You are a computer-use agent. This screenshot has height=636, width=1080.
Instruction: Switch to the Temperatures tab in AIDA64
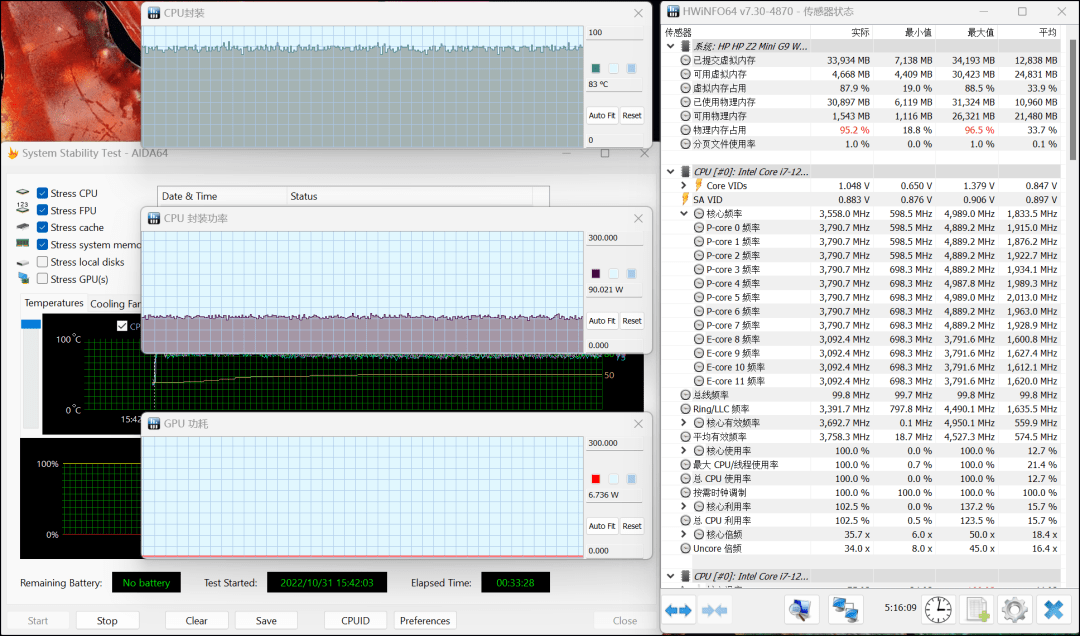[54, 303]
